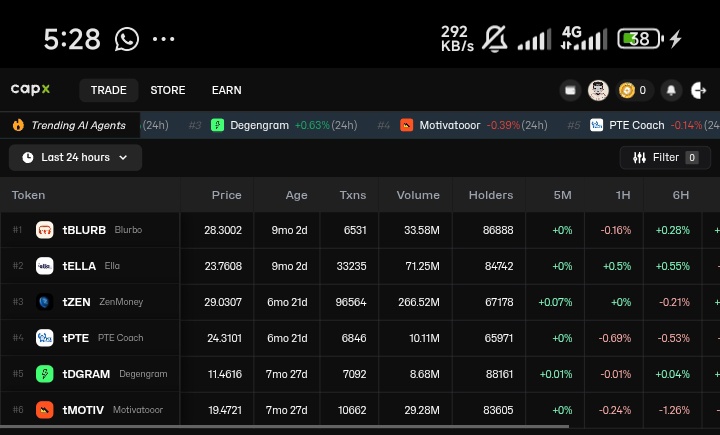720x435 pixels.
Task: Open Degengram in trending ticker
Action: (x=284, y=125)
